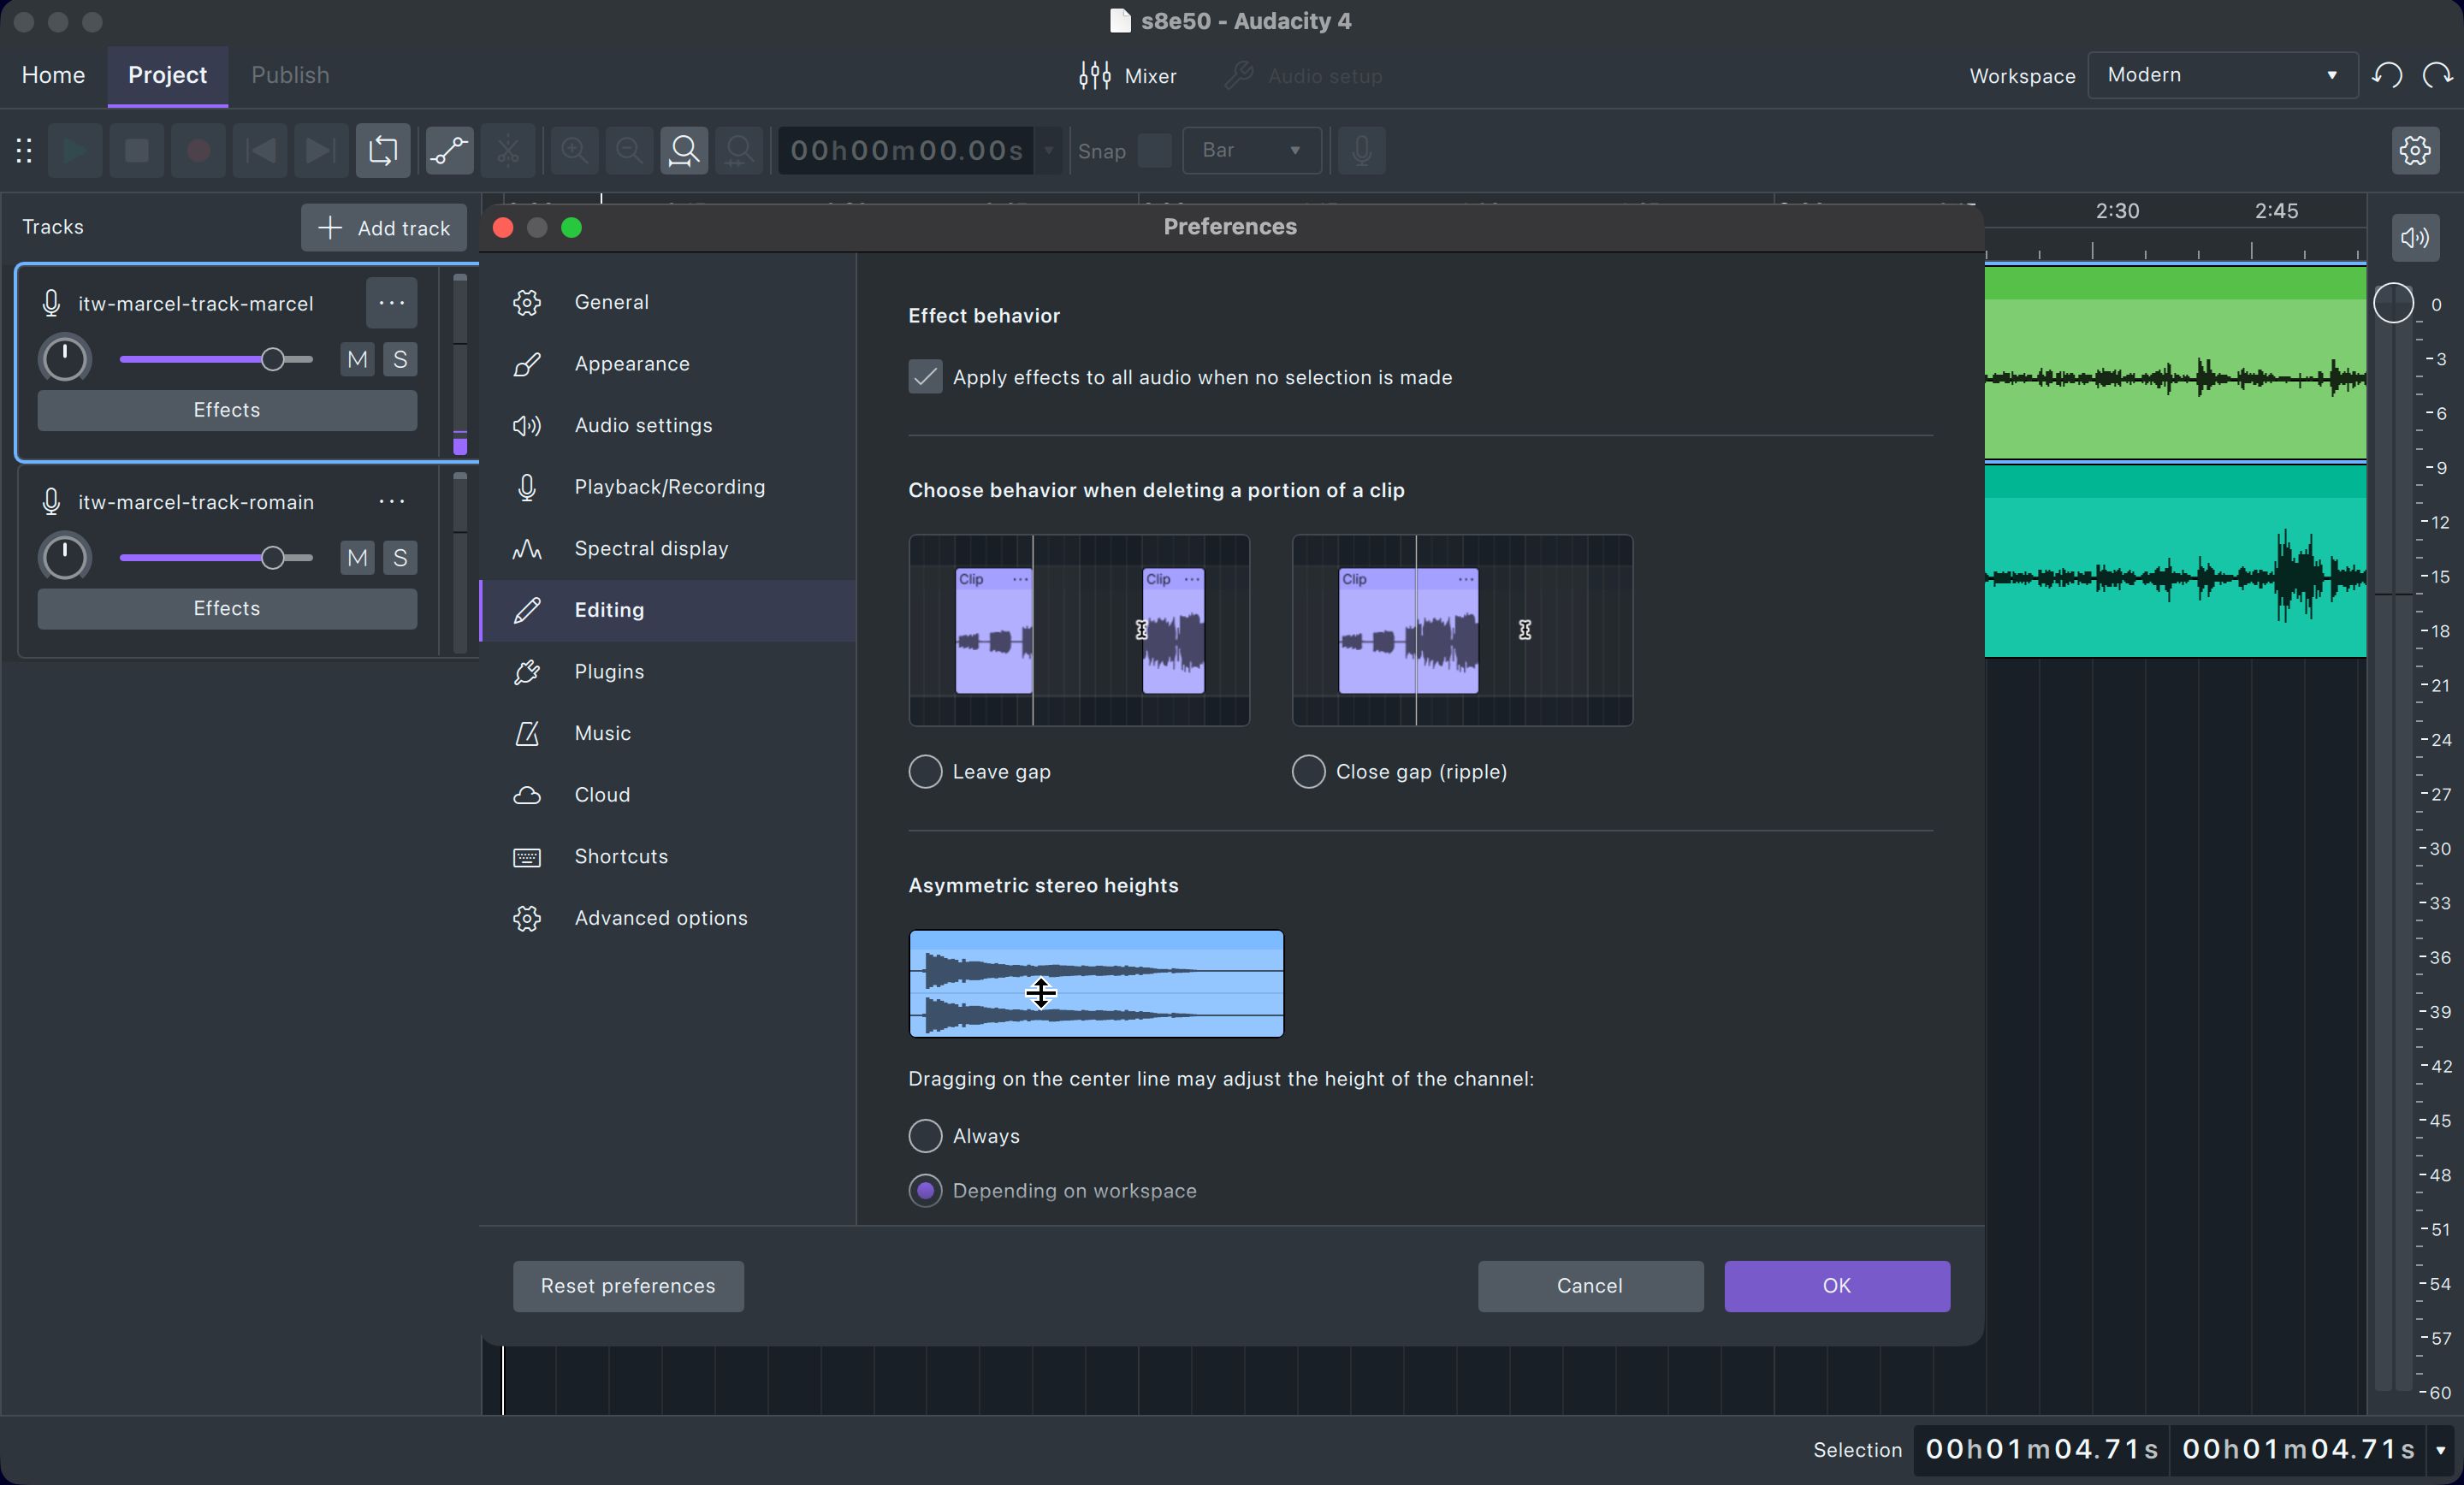This screenshot has width=2464, height=1485.
Task: Switch to the Publish tab
Action: pos(289,74)
